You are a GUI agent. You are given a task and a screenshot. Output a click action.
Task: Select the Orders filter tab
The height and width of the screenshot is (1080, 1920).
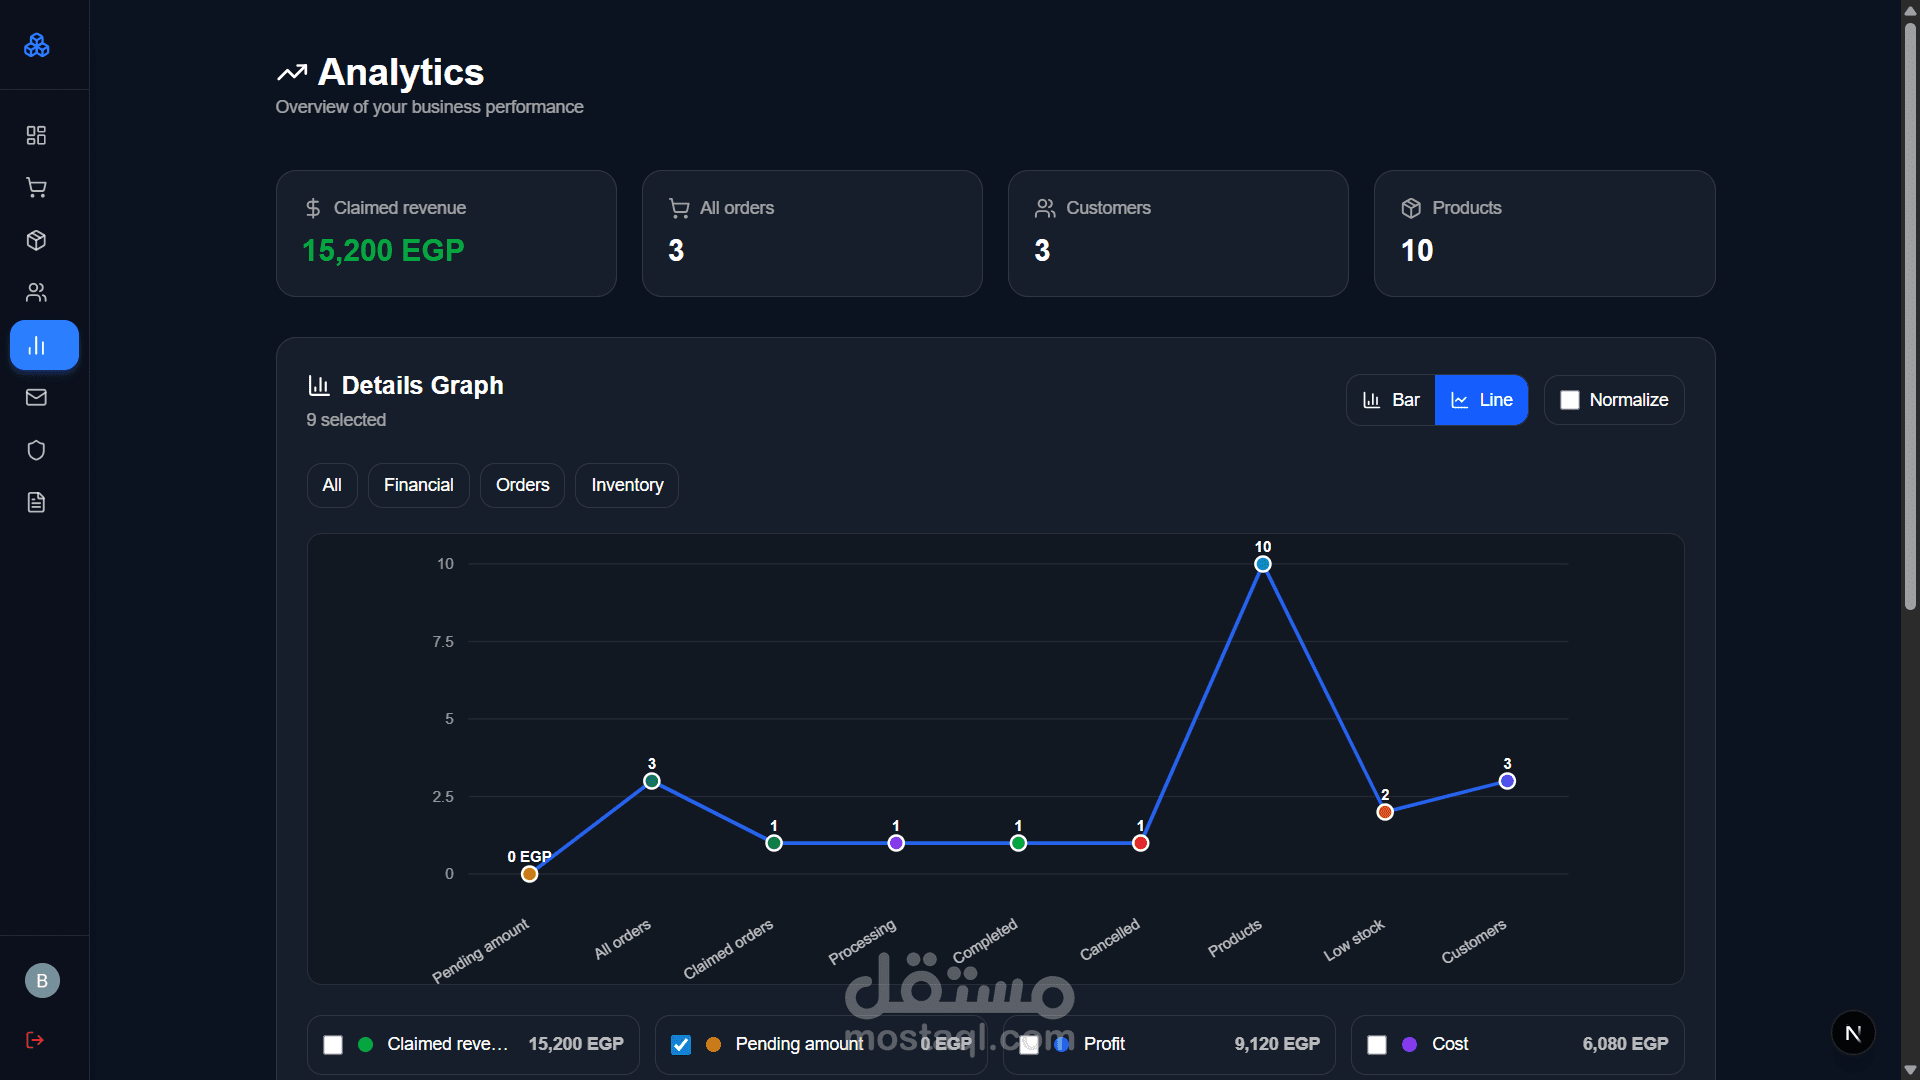click(x=522, y=485)
